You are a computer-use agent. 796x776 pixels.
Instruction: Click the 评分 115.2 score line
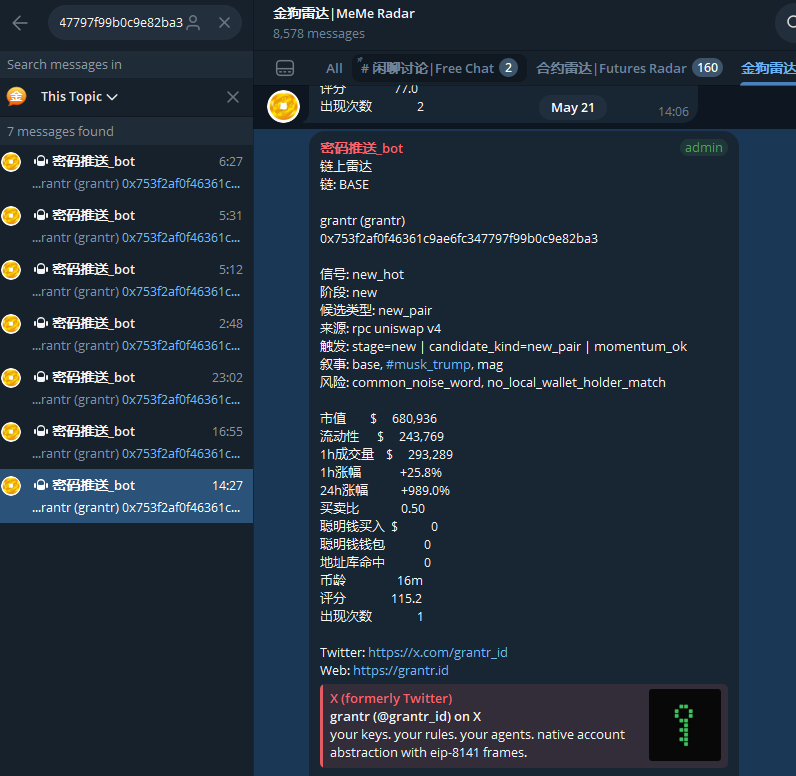point(371,598)
